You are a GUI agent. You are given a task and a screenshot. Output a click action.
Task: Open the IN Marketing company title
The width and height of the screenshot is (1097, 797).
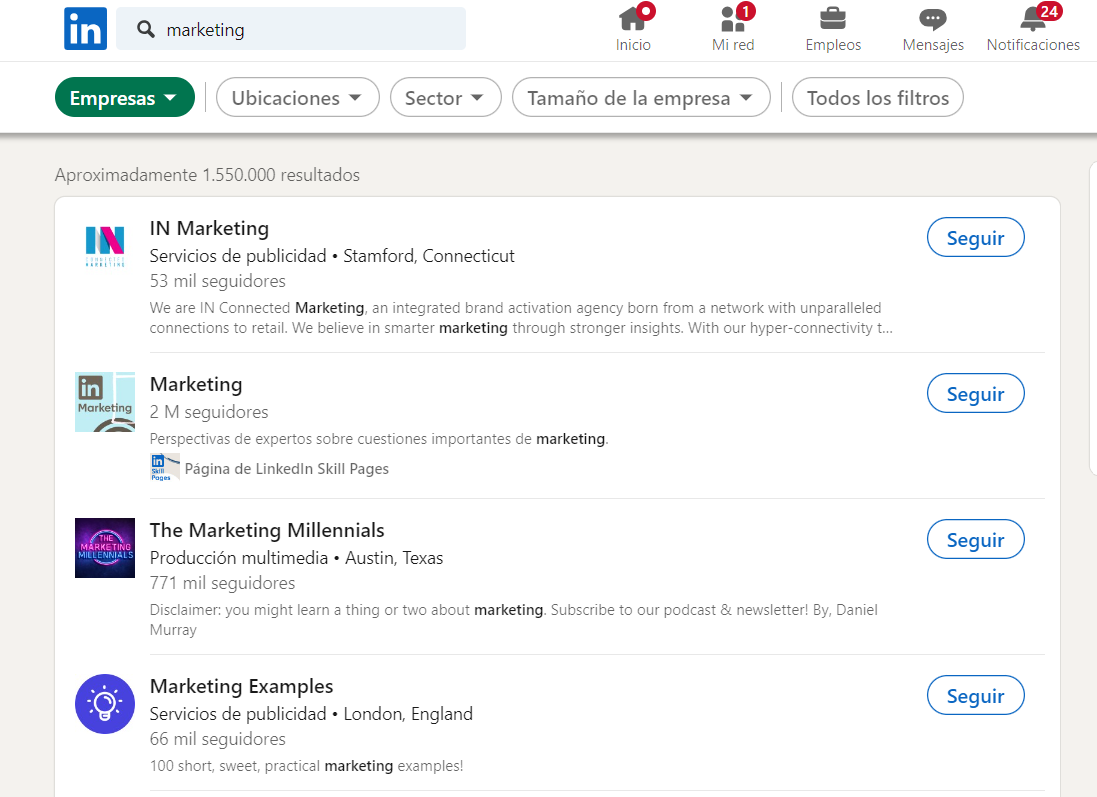tap(209, 228)
